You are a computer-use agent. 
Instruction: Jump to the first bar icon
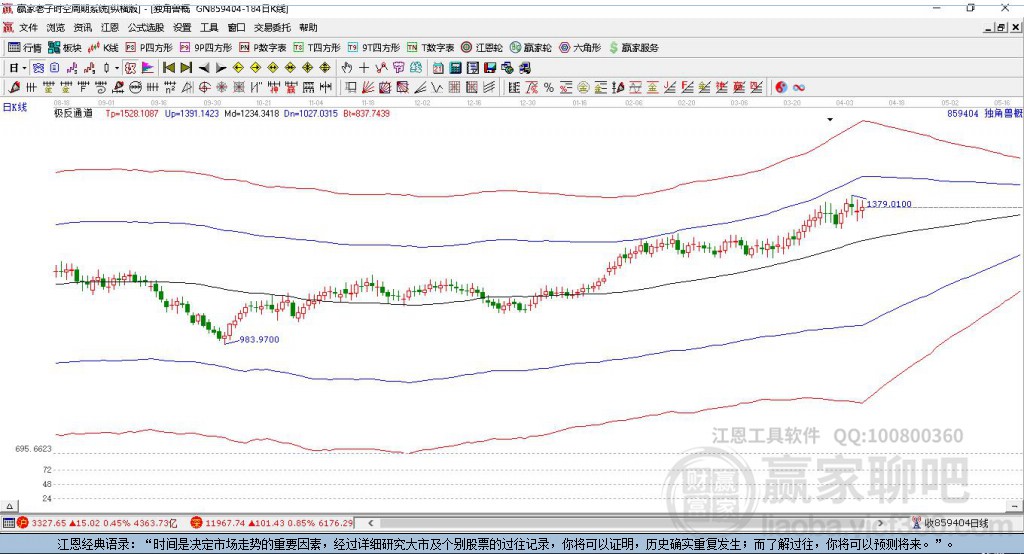[x=168, y=68]
